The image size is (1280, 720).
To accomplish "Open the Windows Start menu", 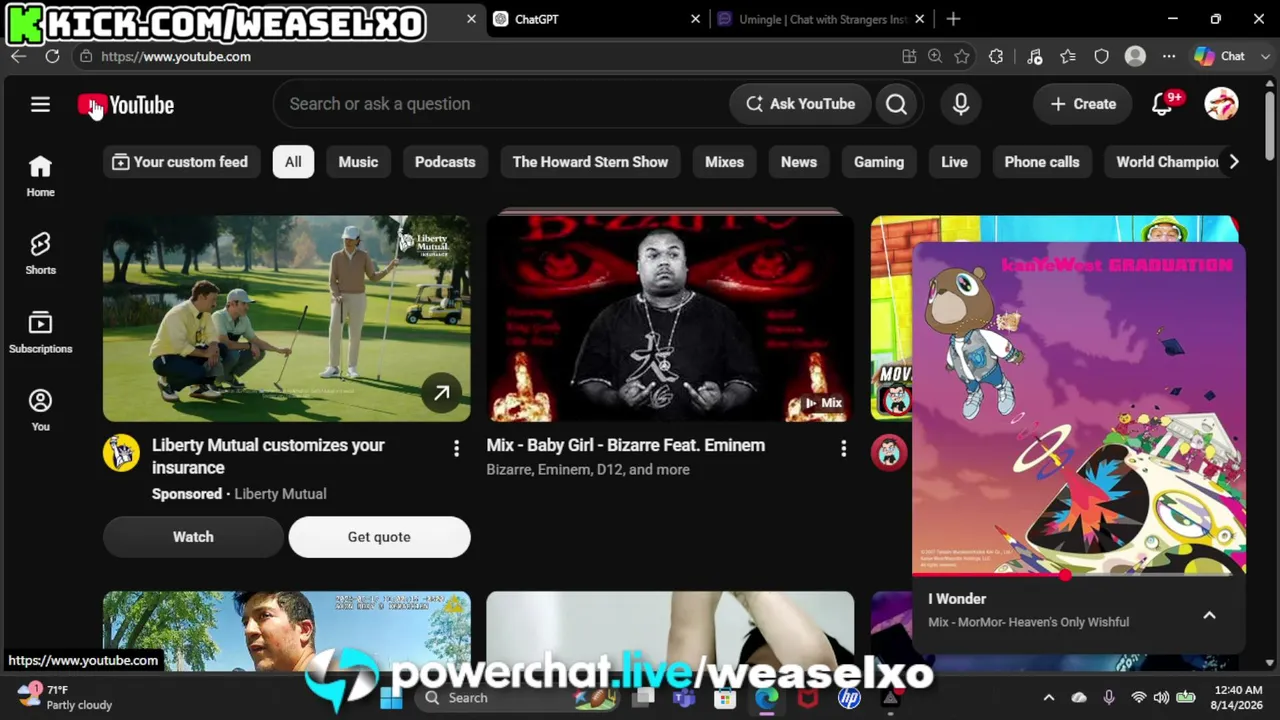I will 391,698.
